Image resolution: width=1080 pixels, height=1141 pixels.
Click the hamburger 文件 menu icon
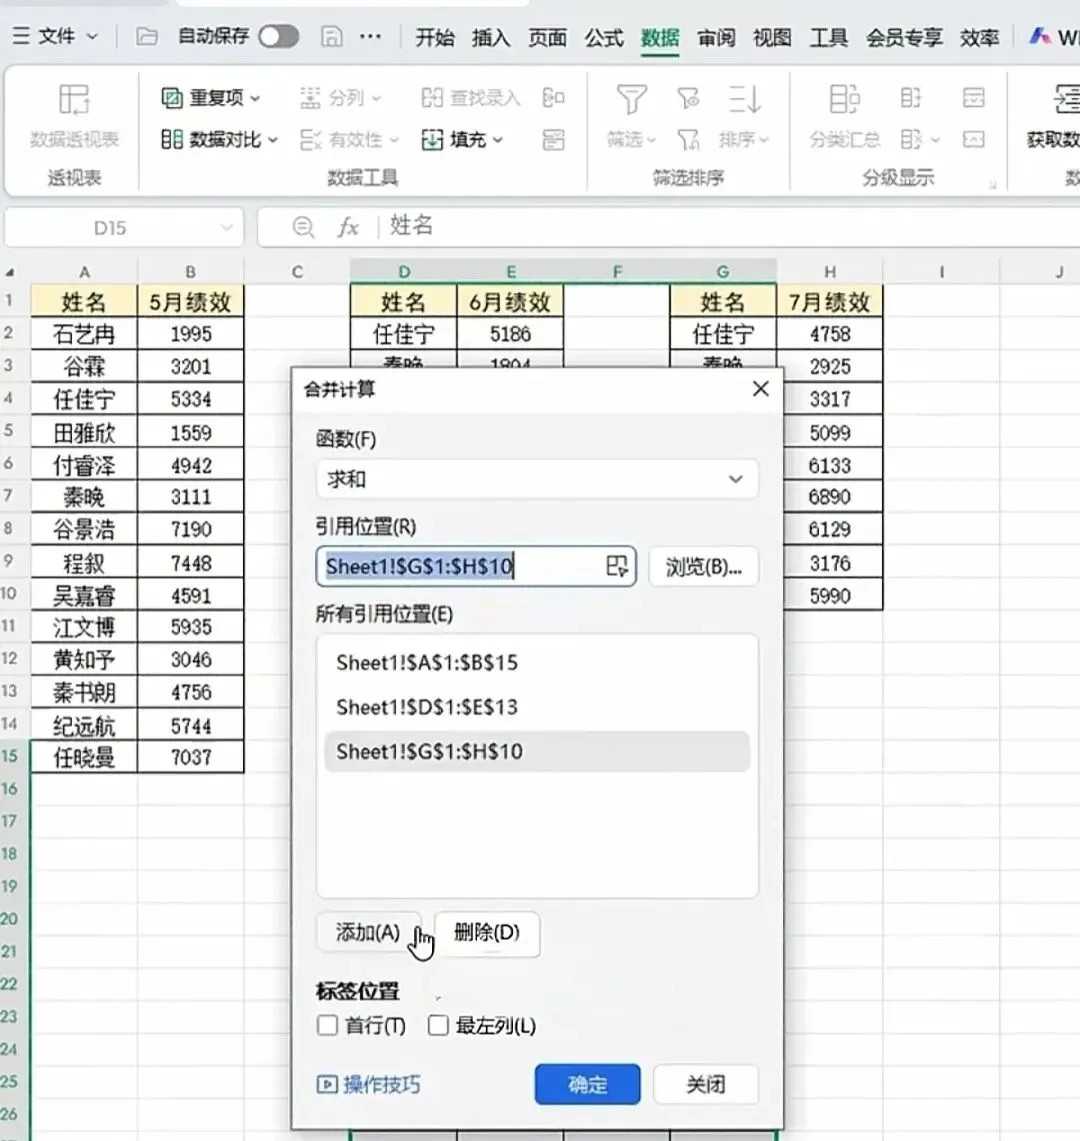(x=21, y=36)
